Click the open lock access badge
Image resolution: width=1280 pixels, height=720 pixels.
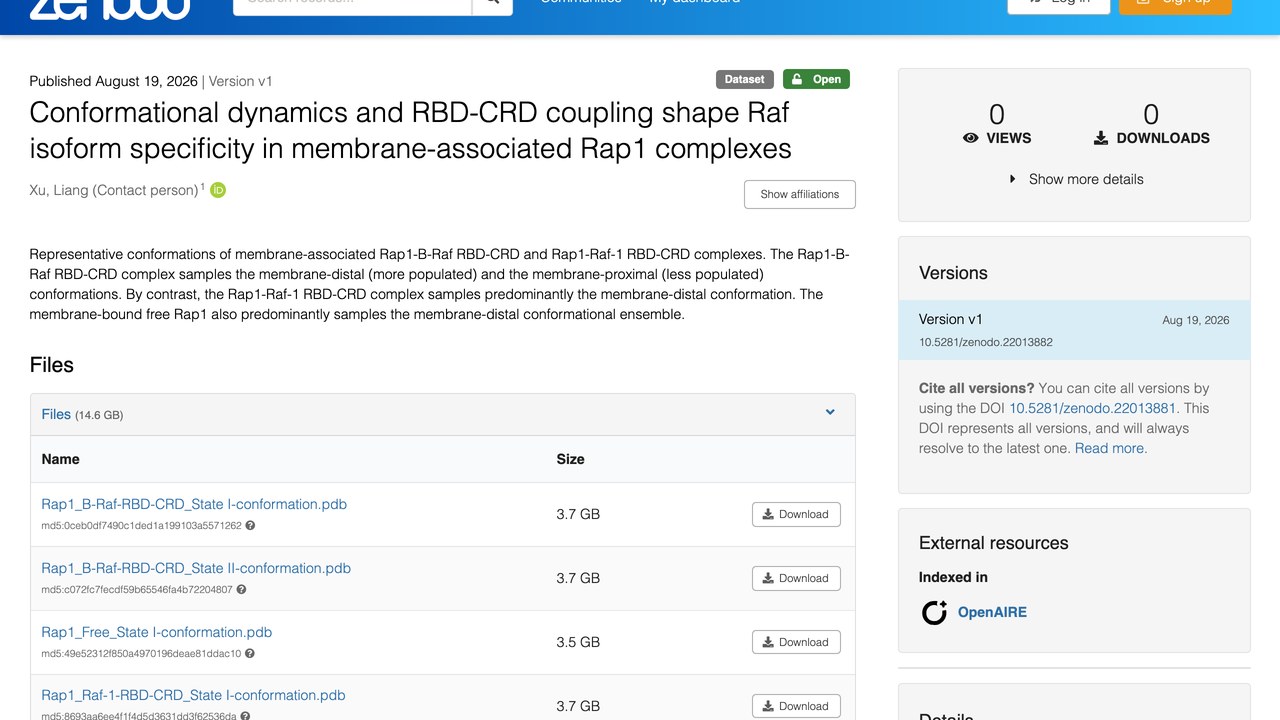pyautogui.click(x=816, y=79)
